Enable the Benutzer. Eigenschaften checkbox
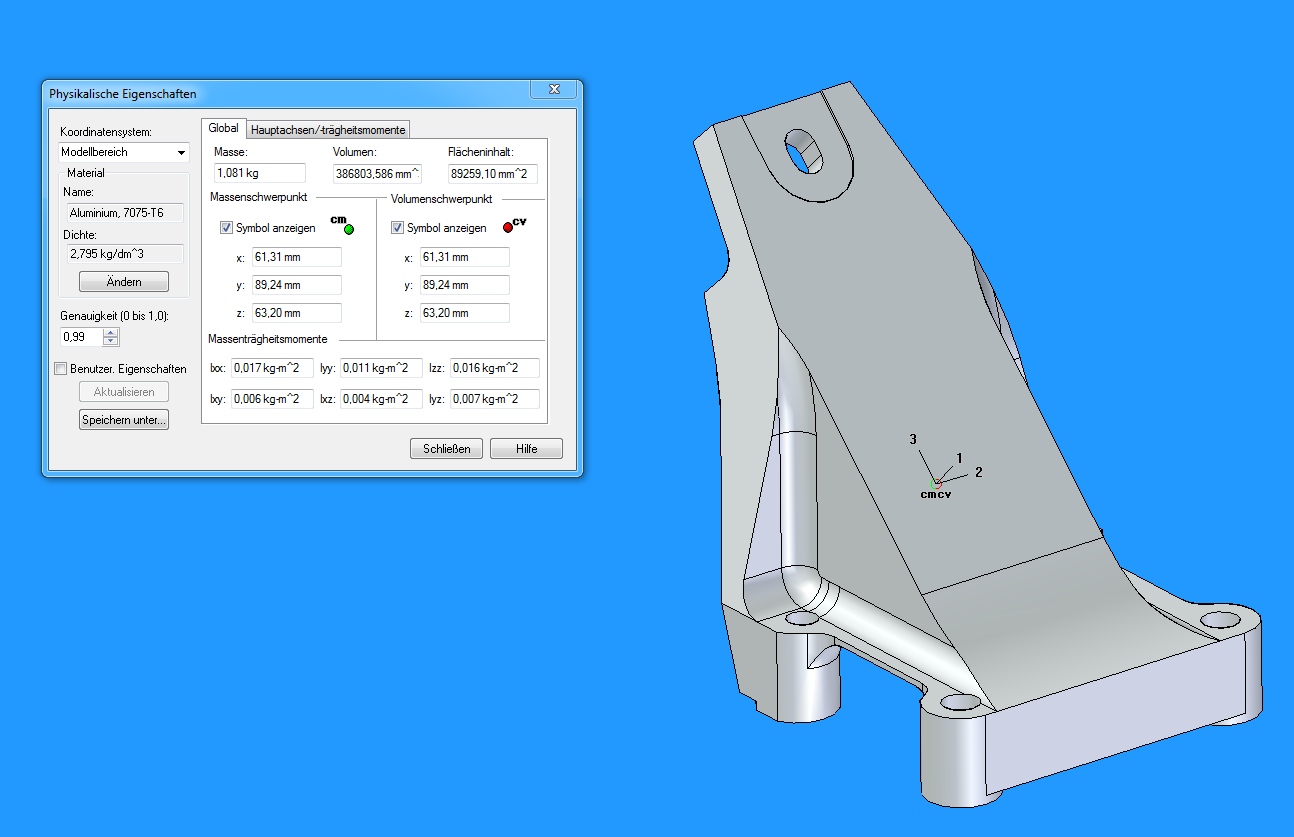Image resolution: width=1294 pixels, height=837 pixels. pyautogui.click(x=62, y=369)
